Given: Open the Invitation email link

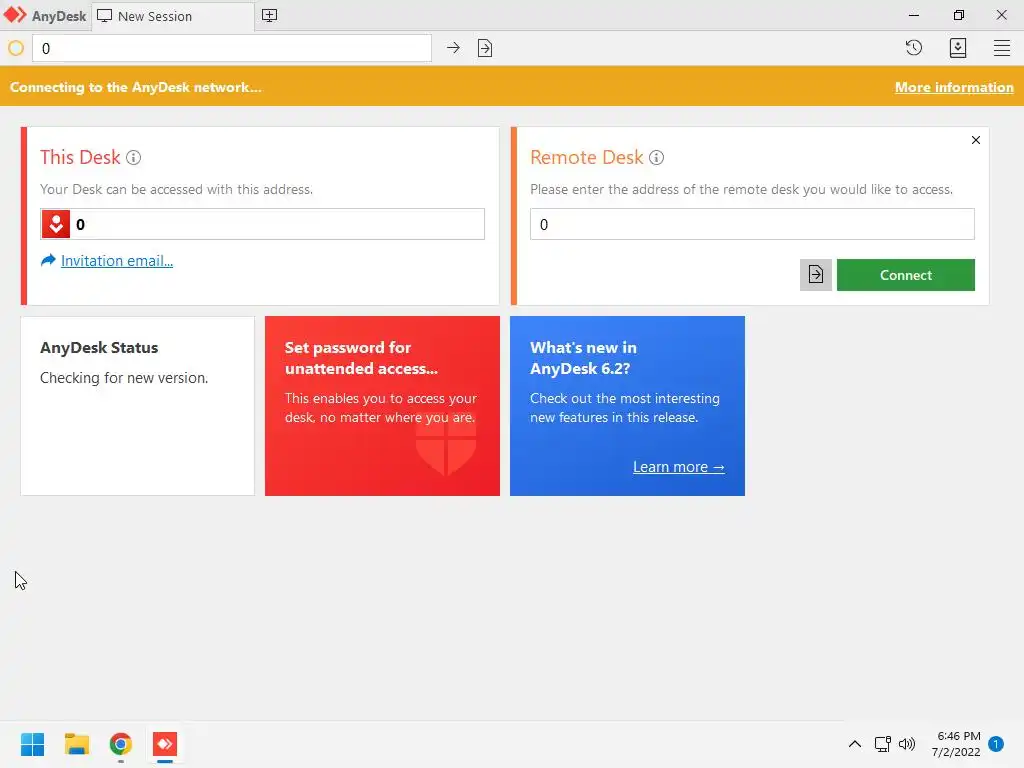Looking at the screenshot, I should click(117, 261).
